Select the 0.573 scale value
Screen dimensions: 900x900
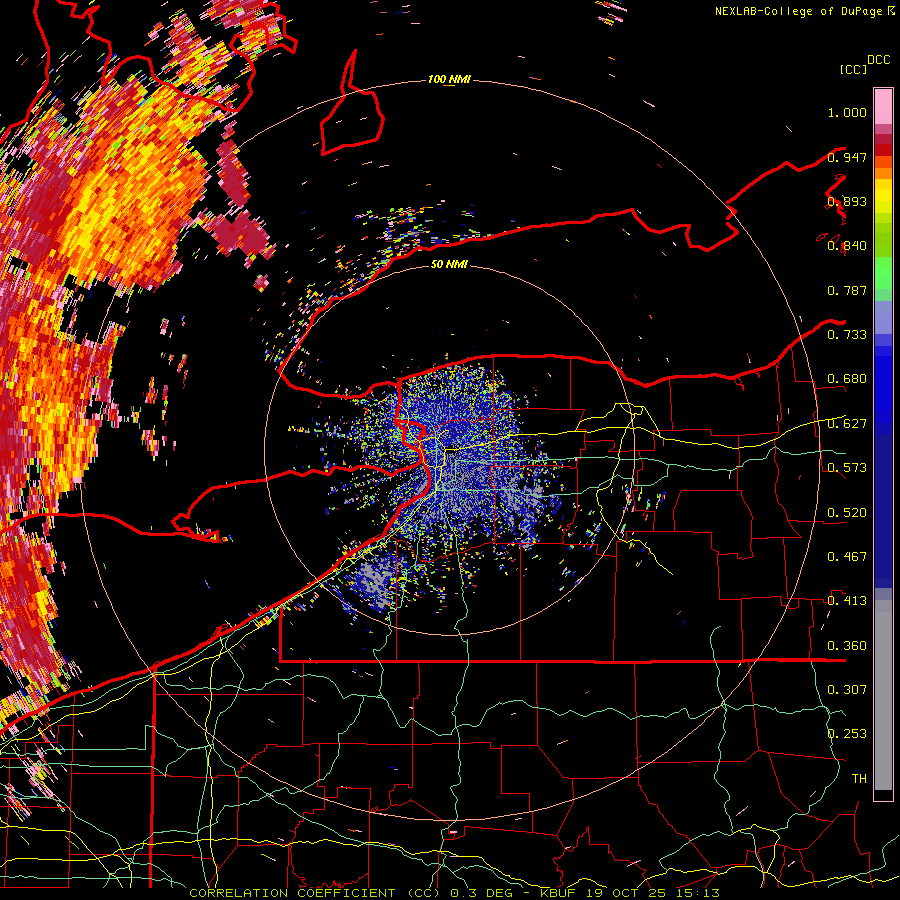[847, 468]
